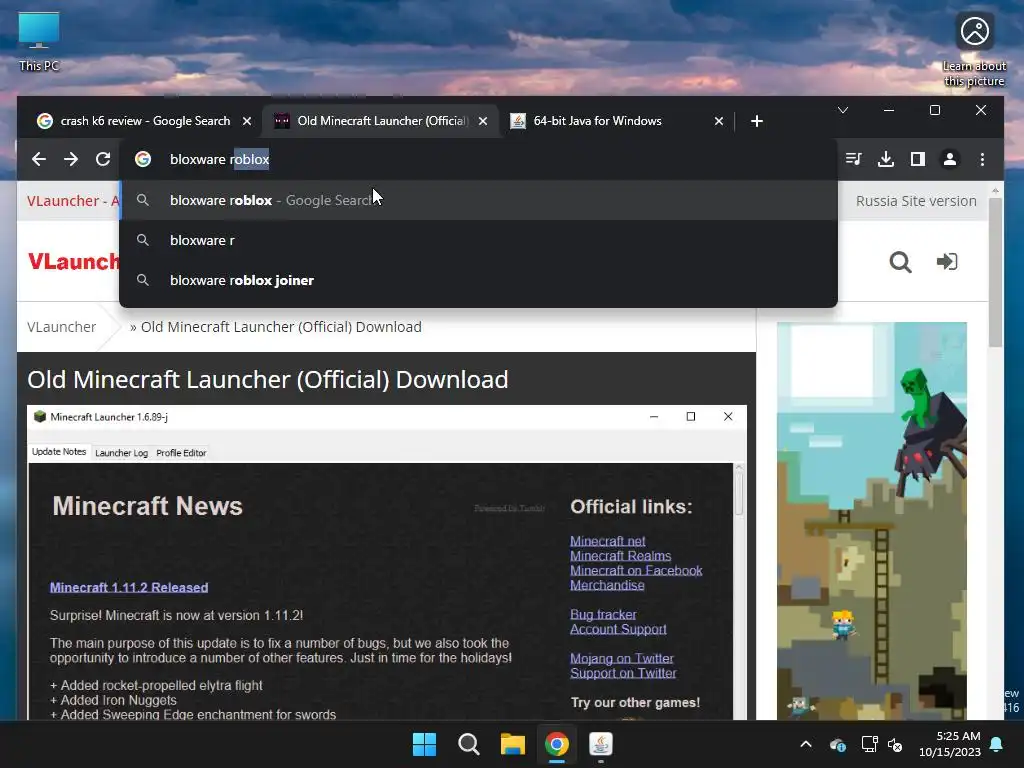Open Windows taskbar Search
This screenshot has height=768, width=1024.
468,744
